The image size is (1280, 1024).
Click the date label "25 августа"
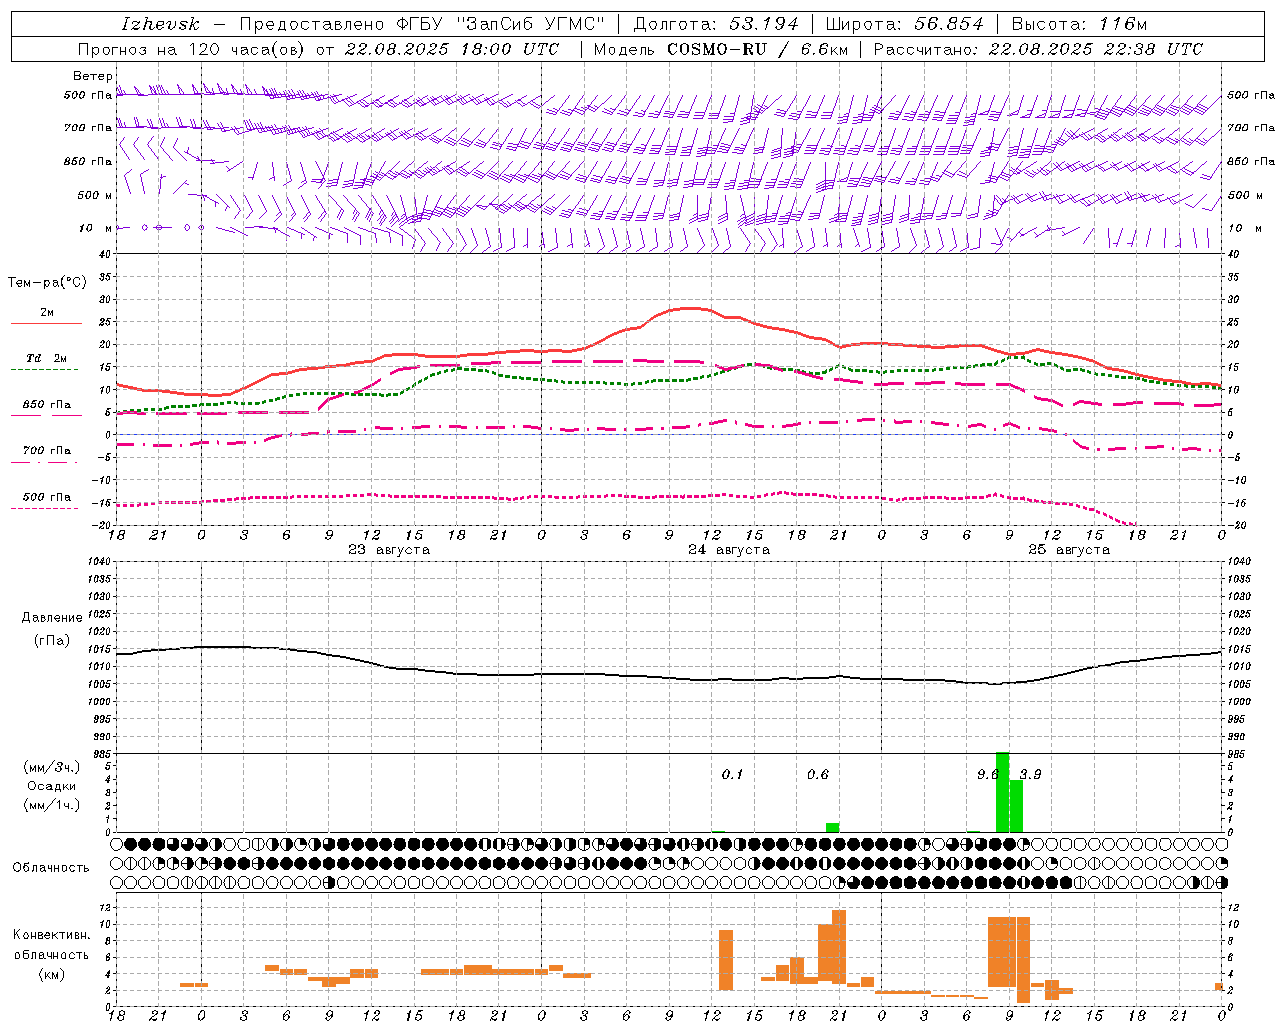pos(1069,550)
